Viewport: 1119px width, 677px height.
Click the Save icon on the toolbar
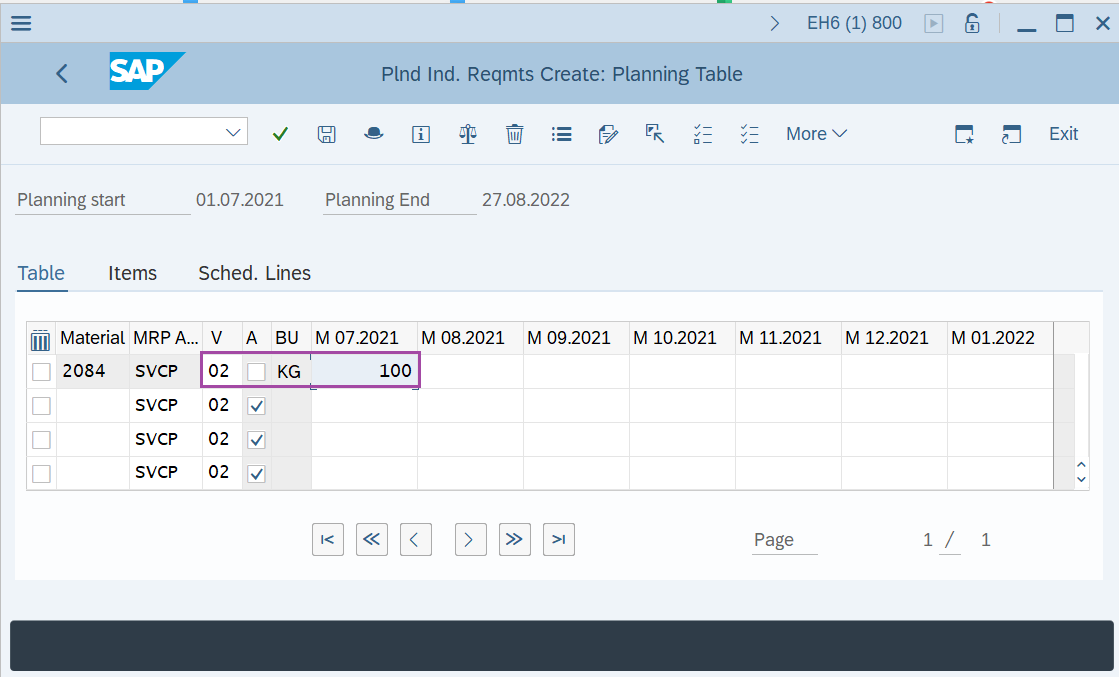point(326,133)
